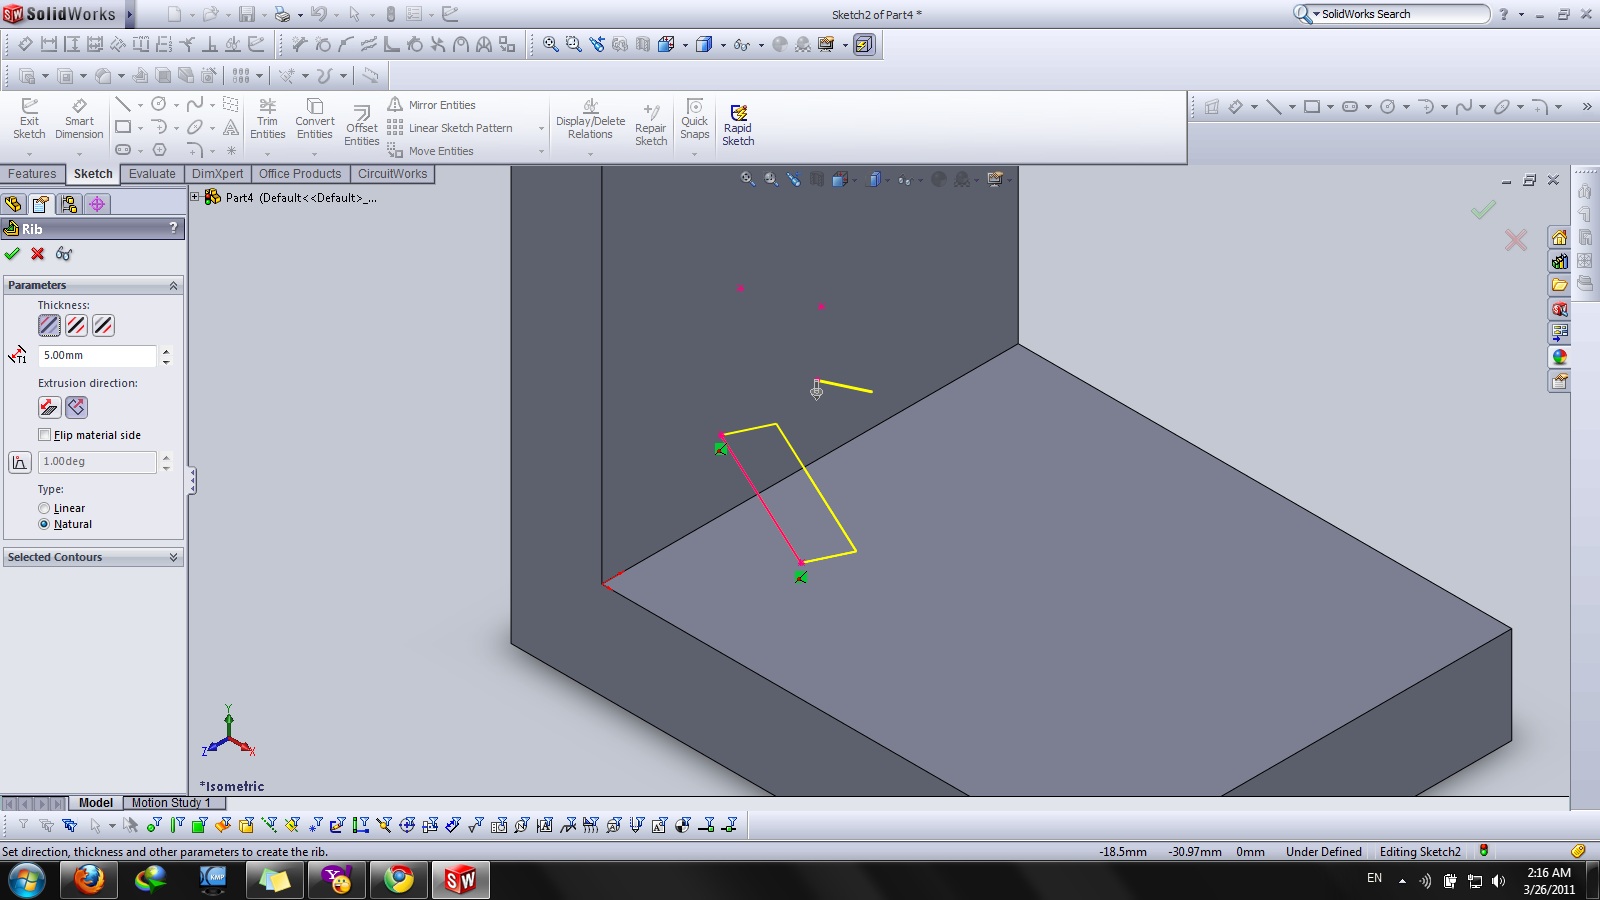Enable the Flip material side checkbox

(45, 435)
